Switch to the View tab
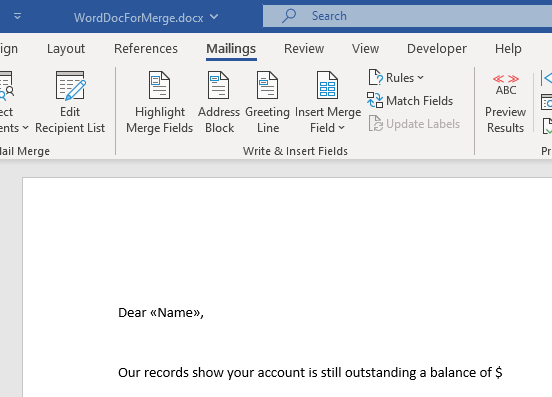 pyautogui.click(x=365, y=49)
